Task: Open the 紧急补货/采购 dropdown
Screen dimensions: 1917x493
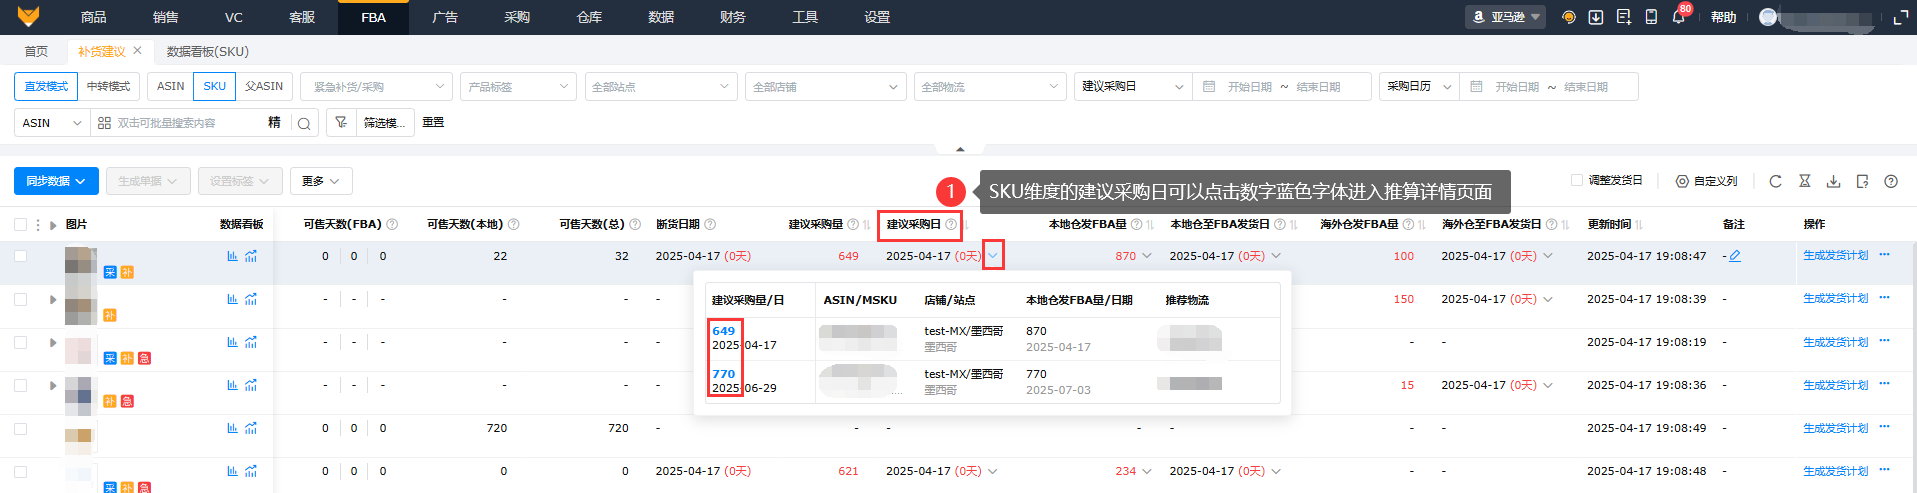Action: (377, 87)
